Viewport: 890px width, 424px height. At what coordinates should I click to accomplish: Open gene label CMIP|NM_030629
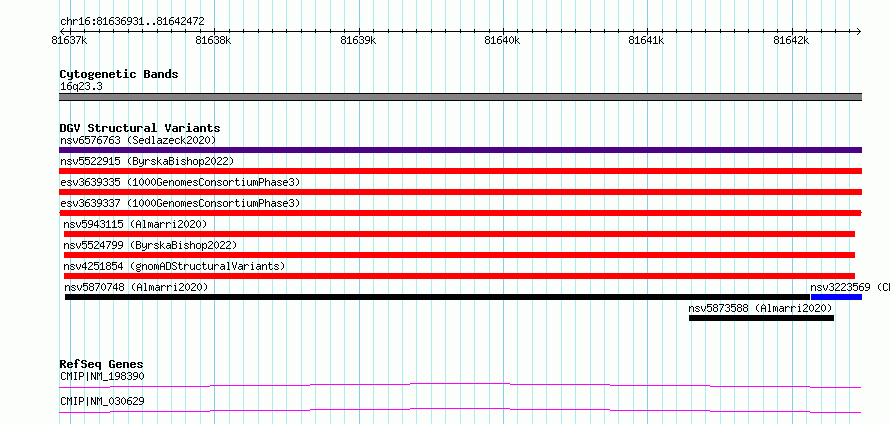[102, 401]
